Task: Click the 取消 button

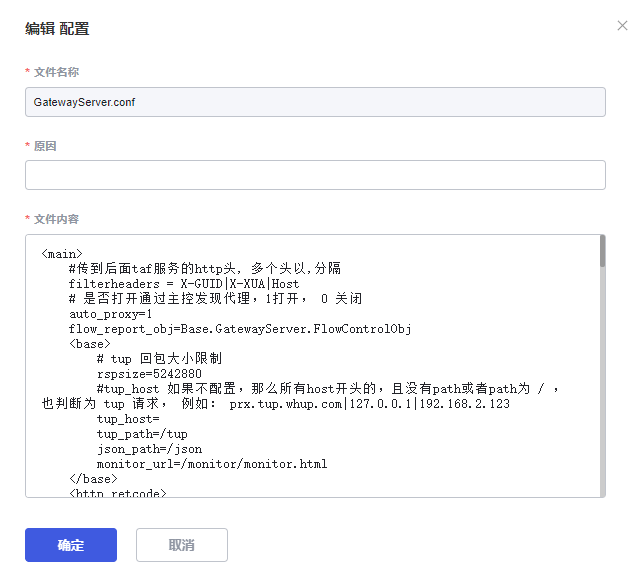Action: pyautogui.click(x=182, y=545)
